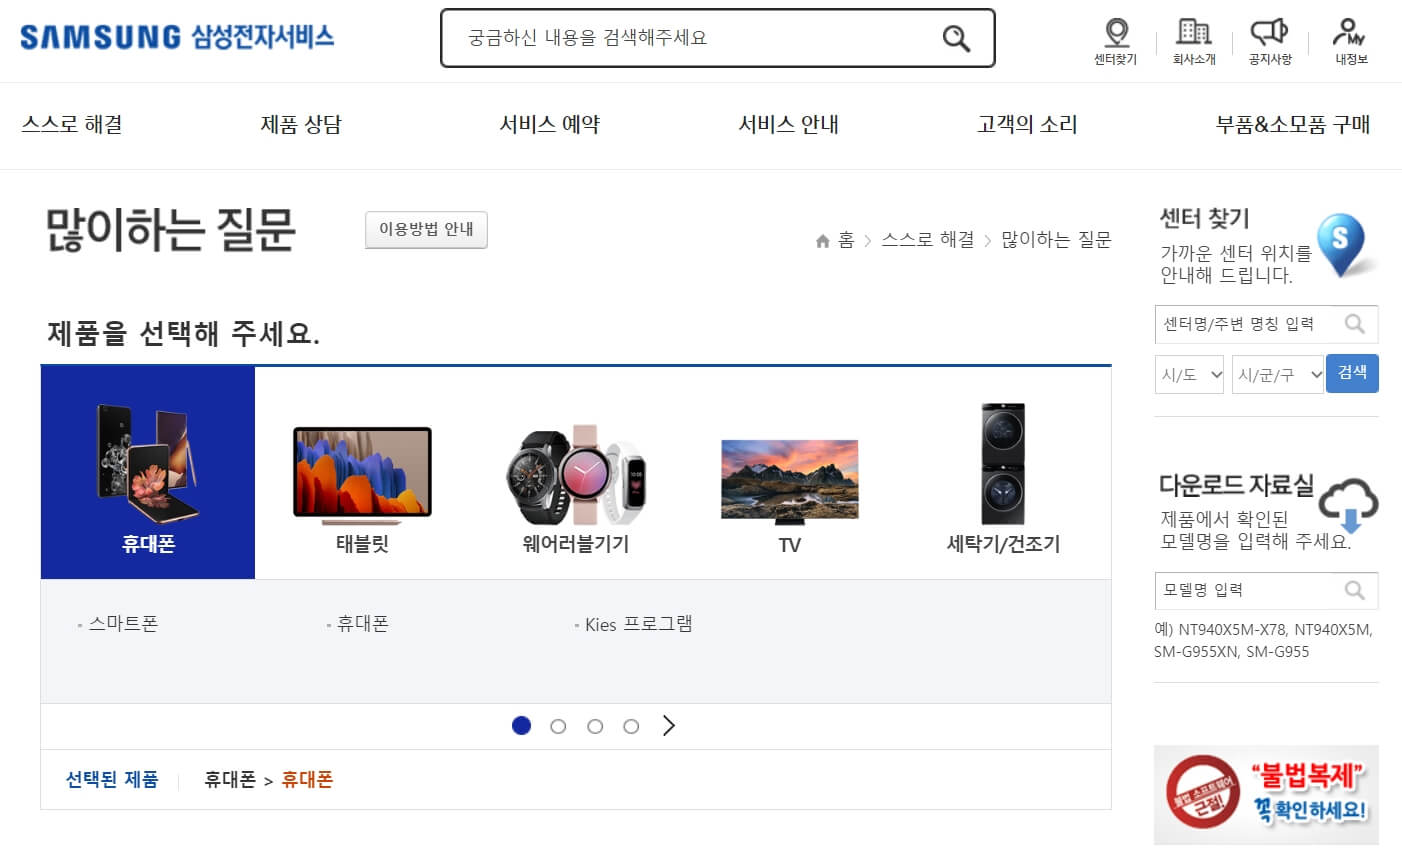Click the search icon beside 센터명/주변 명칭 입력
Screen dimensions: 1402x848
point(1356,324)
